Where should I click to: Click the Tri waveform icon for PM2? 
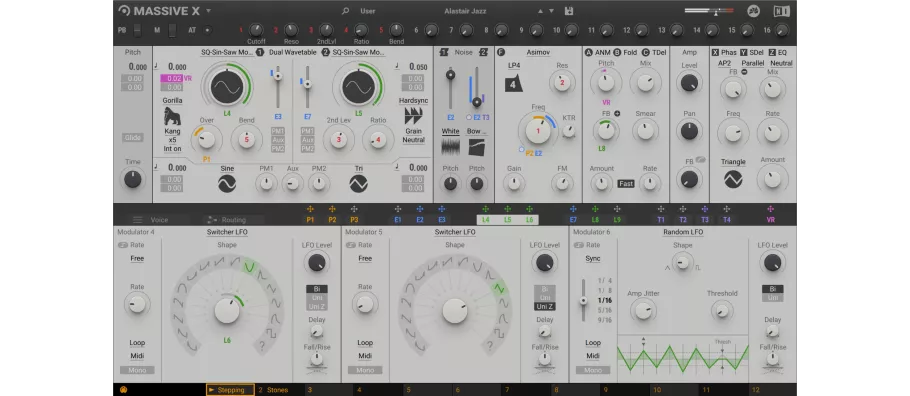point(359,183)
